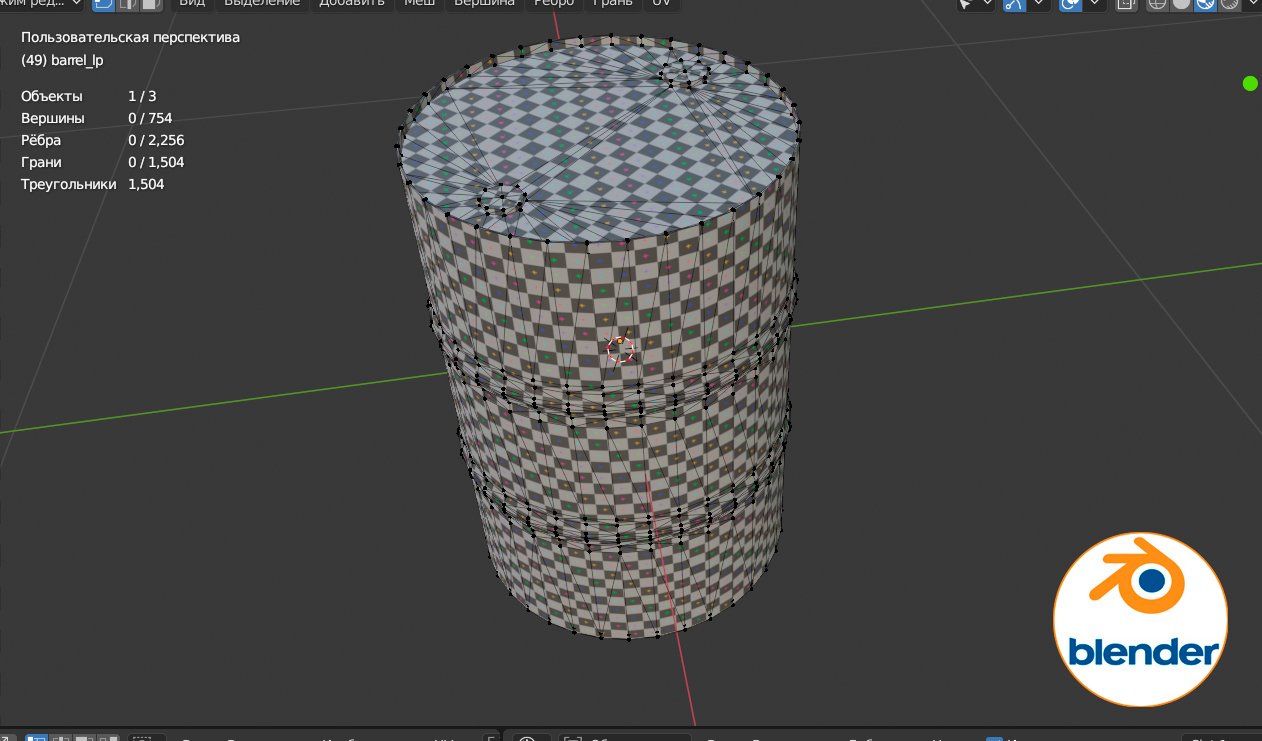Click the 'Объекты' statistics row
This screenshot has height=741, width=1262.
tap(89, 96)
